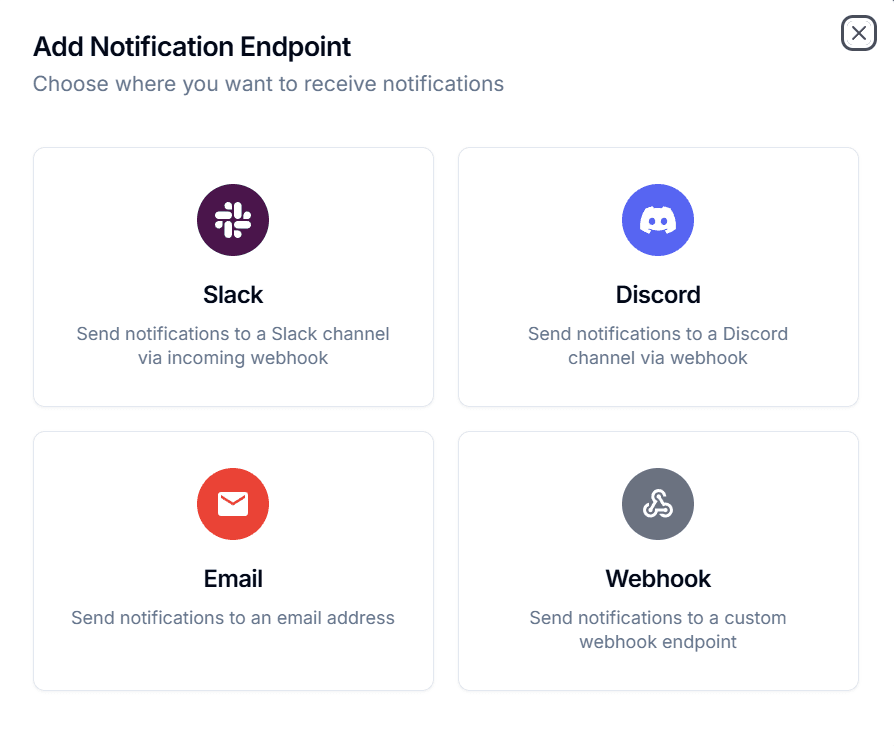The width and height of the screenshot is (894, 746).
Task: Click the Email card heading
Action: [x=233, y=578]
